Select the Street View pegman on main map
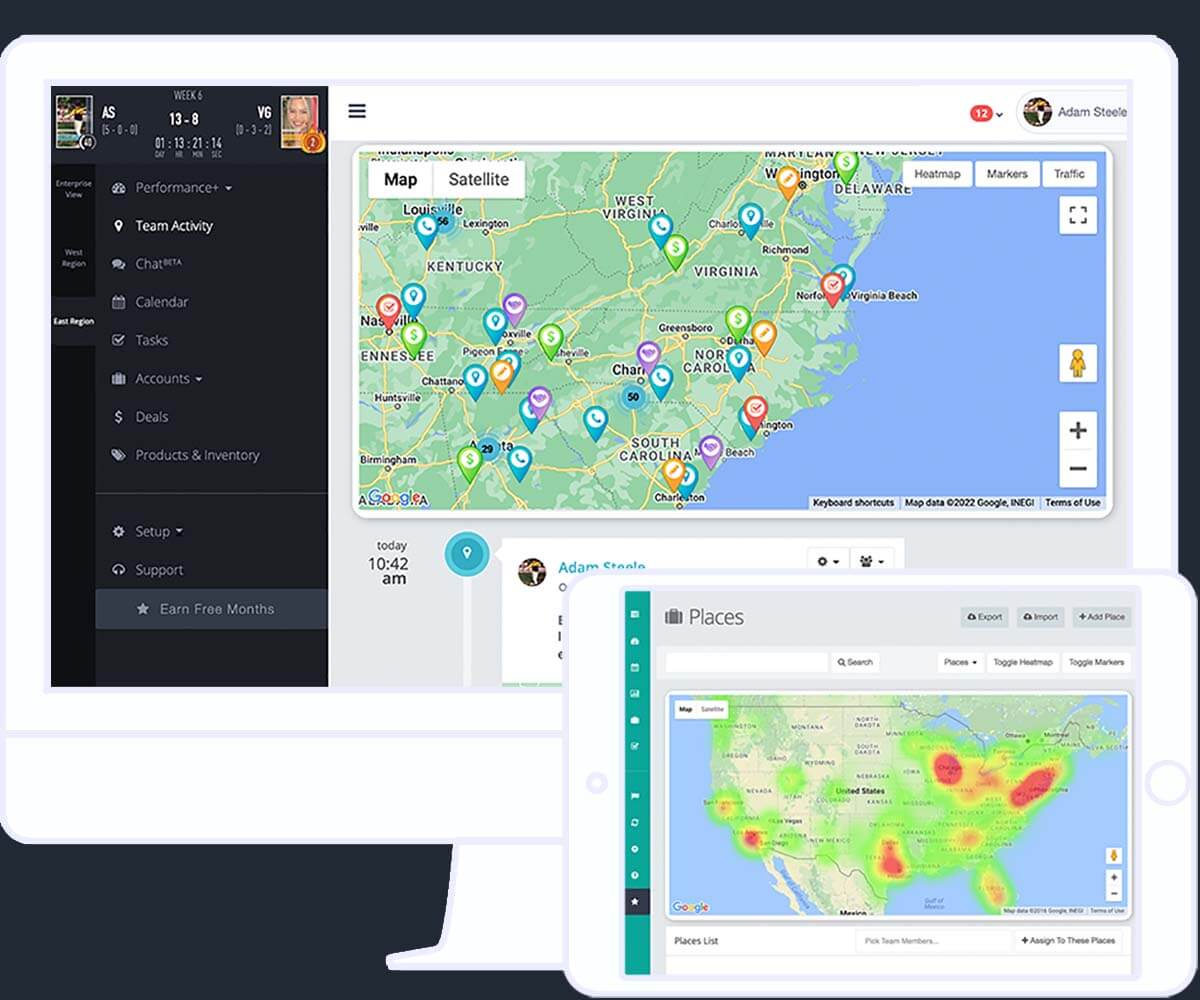 pyautogui.click(x=1078, y=363)
